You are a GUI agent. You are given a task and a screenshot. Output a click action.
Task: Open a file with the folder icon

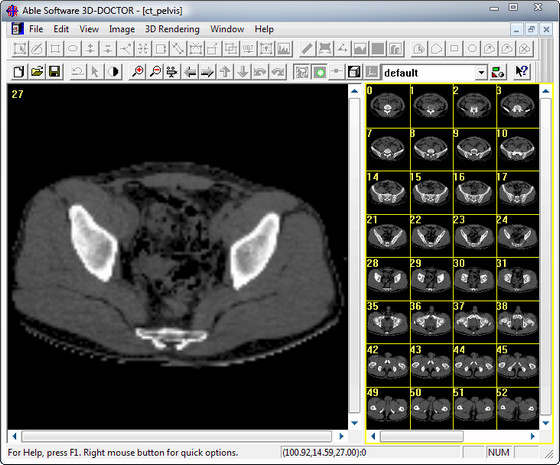tap(37, 72)
